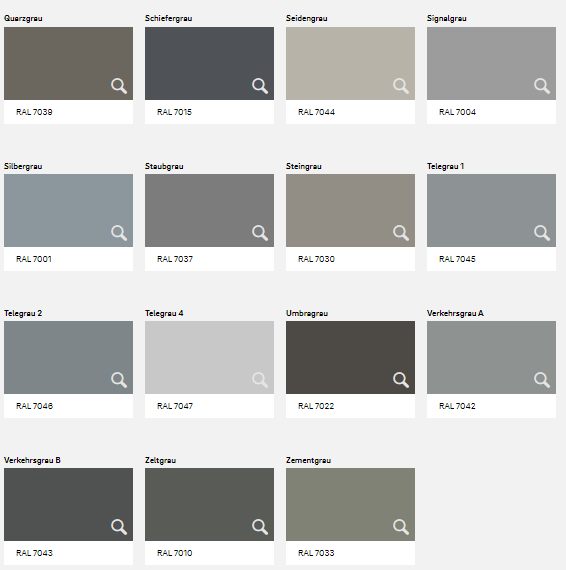Click the RAL 7001 label
Screen dimensions: 566x570
[x=34, y=259]
